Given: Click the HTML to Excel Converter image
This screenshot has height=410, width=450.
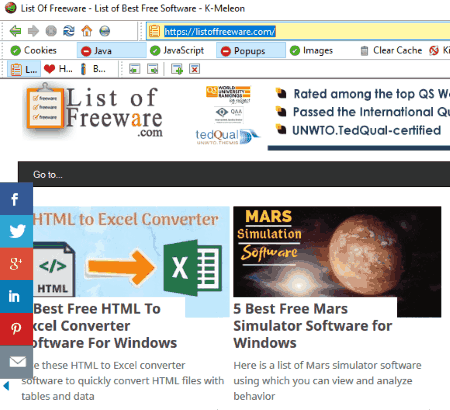Looking at the screenshot, I should coord(131,252).
